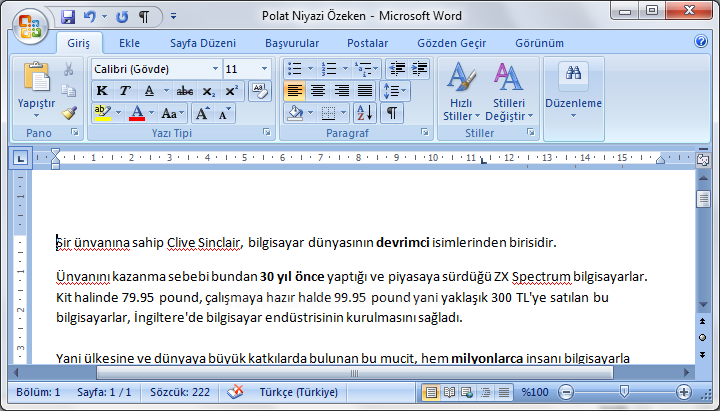The width and height of the screenshot is (720, 411).
Task: Open Word help question mark
Action: tap(701, 42)
